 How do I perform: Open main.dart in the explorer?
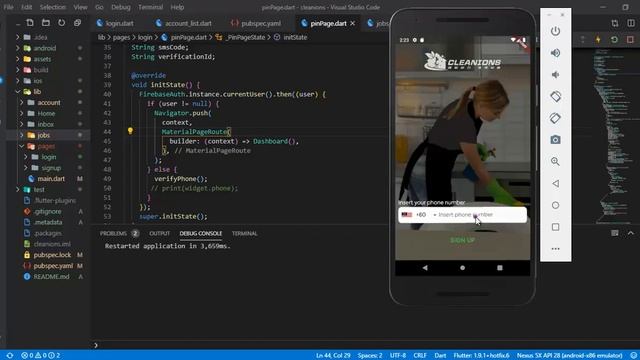pyautogui.click(x=51, y=179)
